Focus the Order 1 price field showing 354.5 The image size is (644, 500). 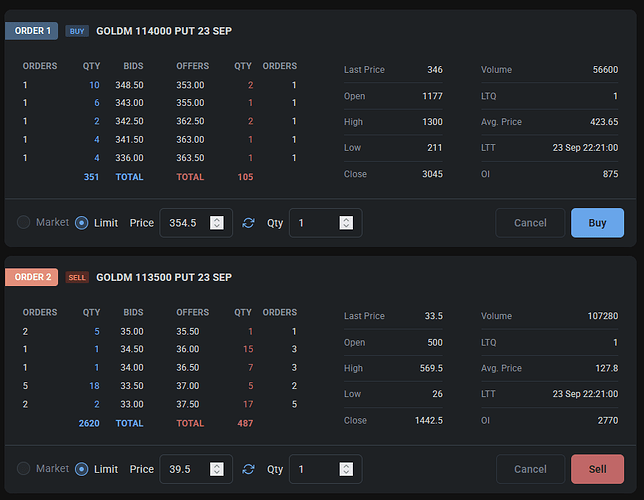[185, 223]
